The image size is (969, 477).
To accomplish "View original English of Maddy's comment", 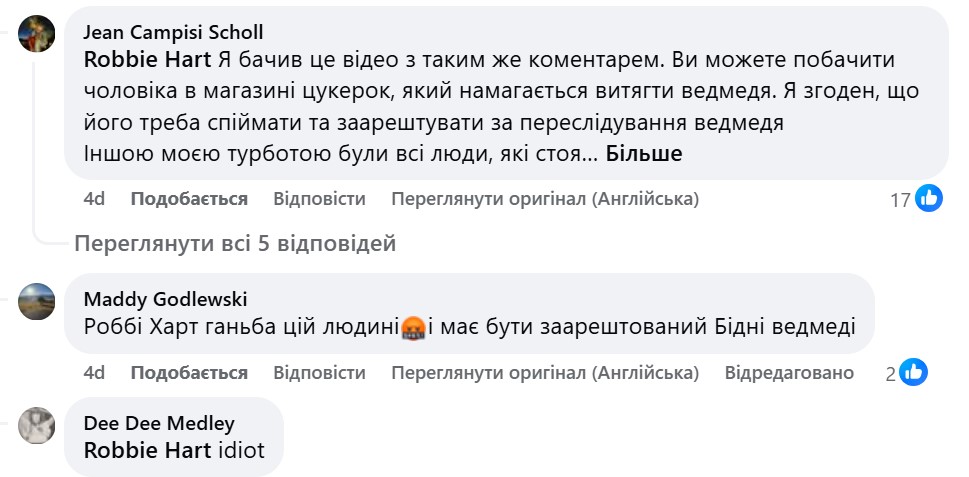I will point(545,373).
